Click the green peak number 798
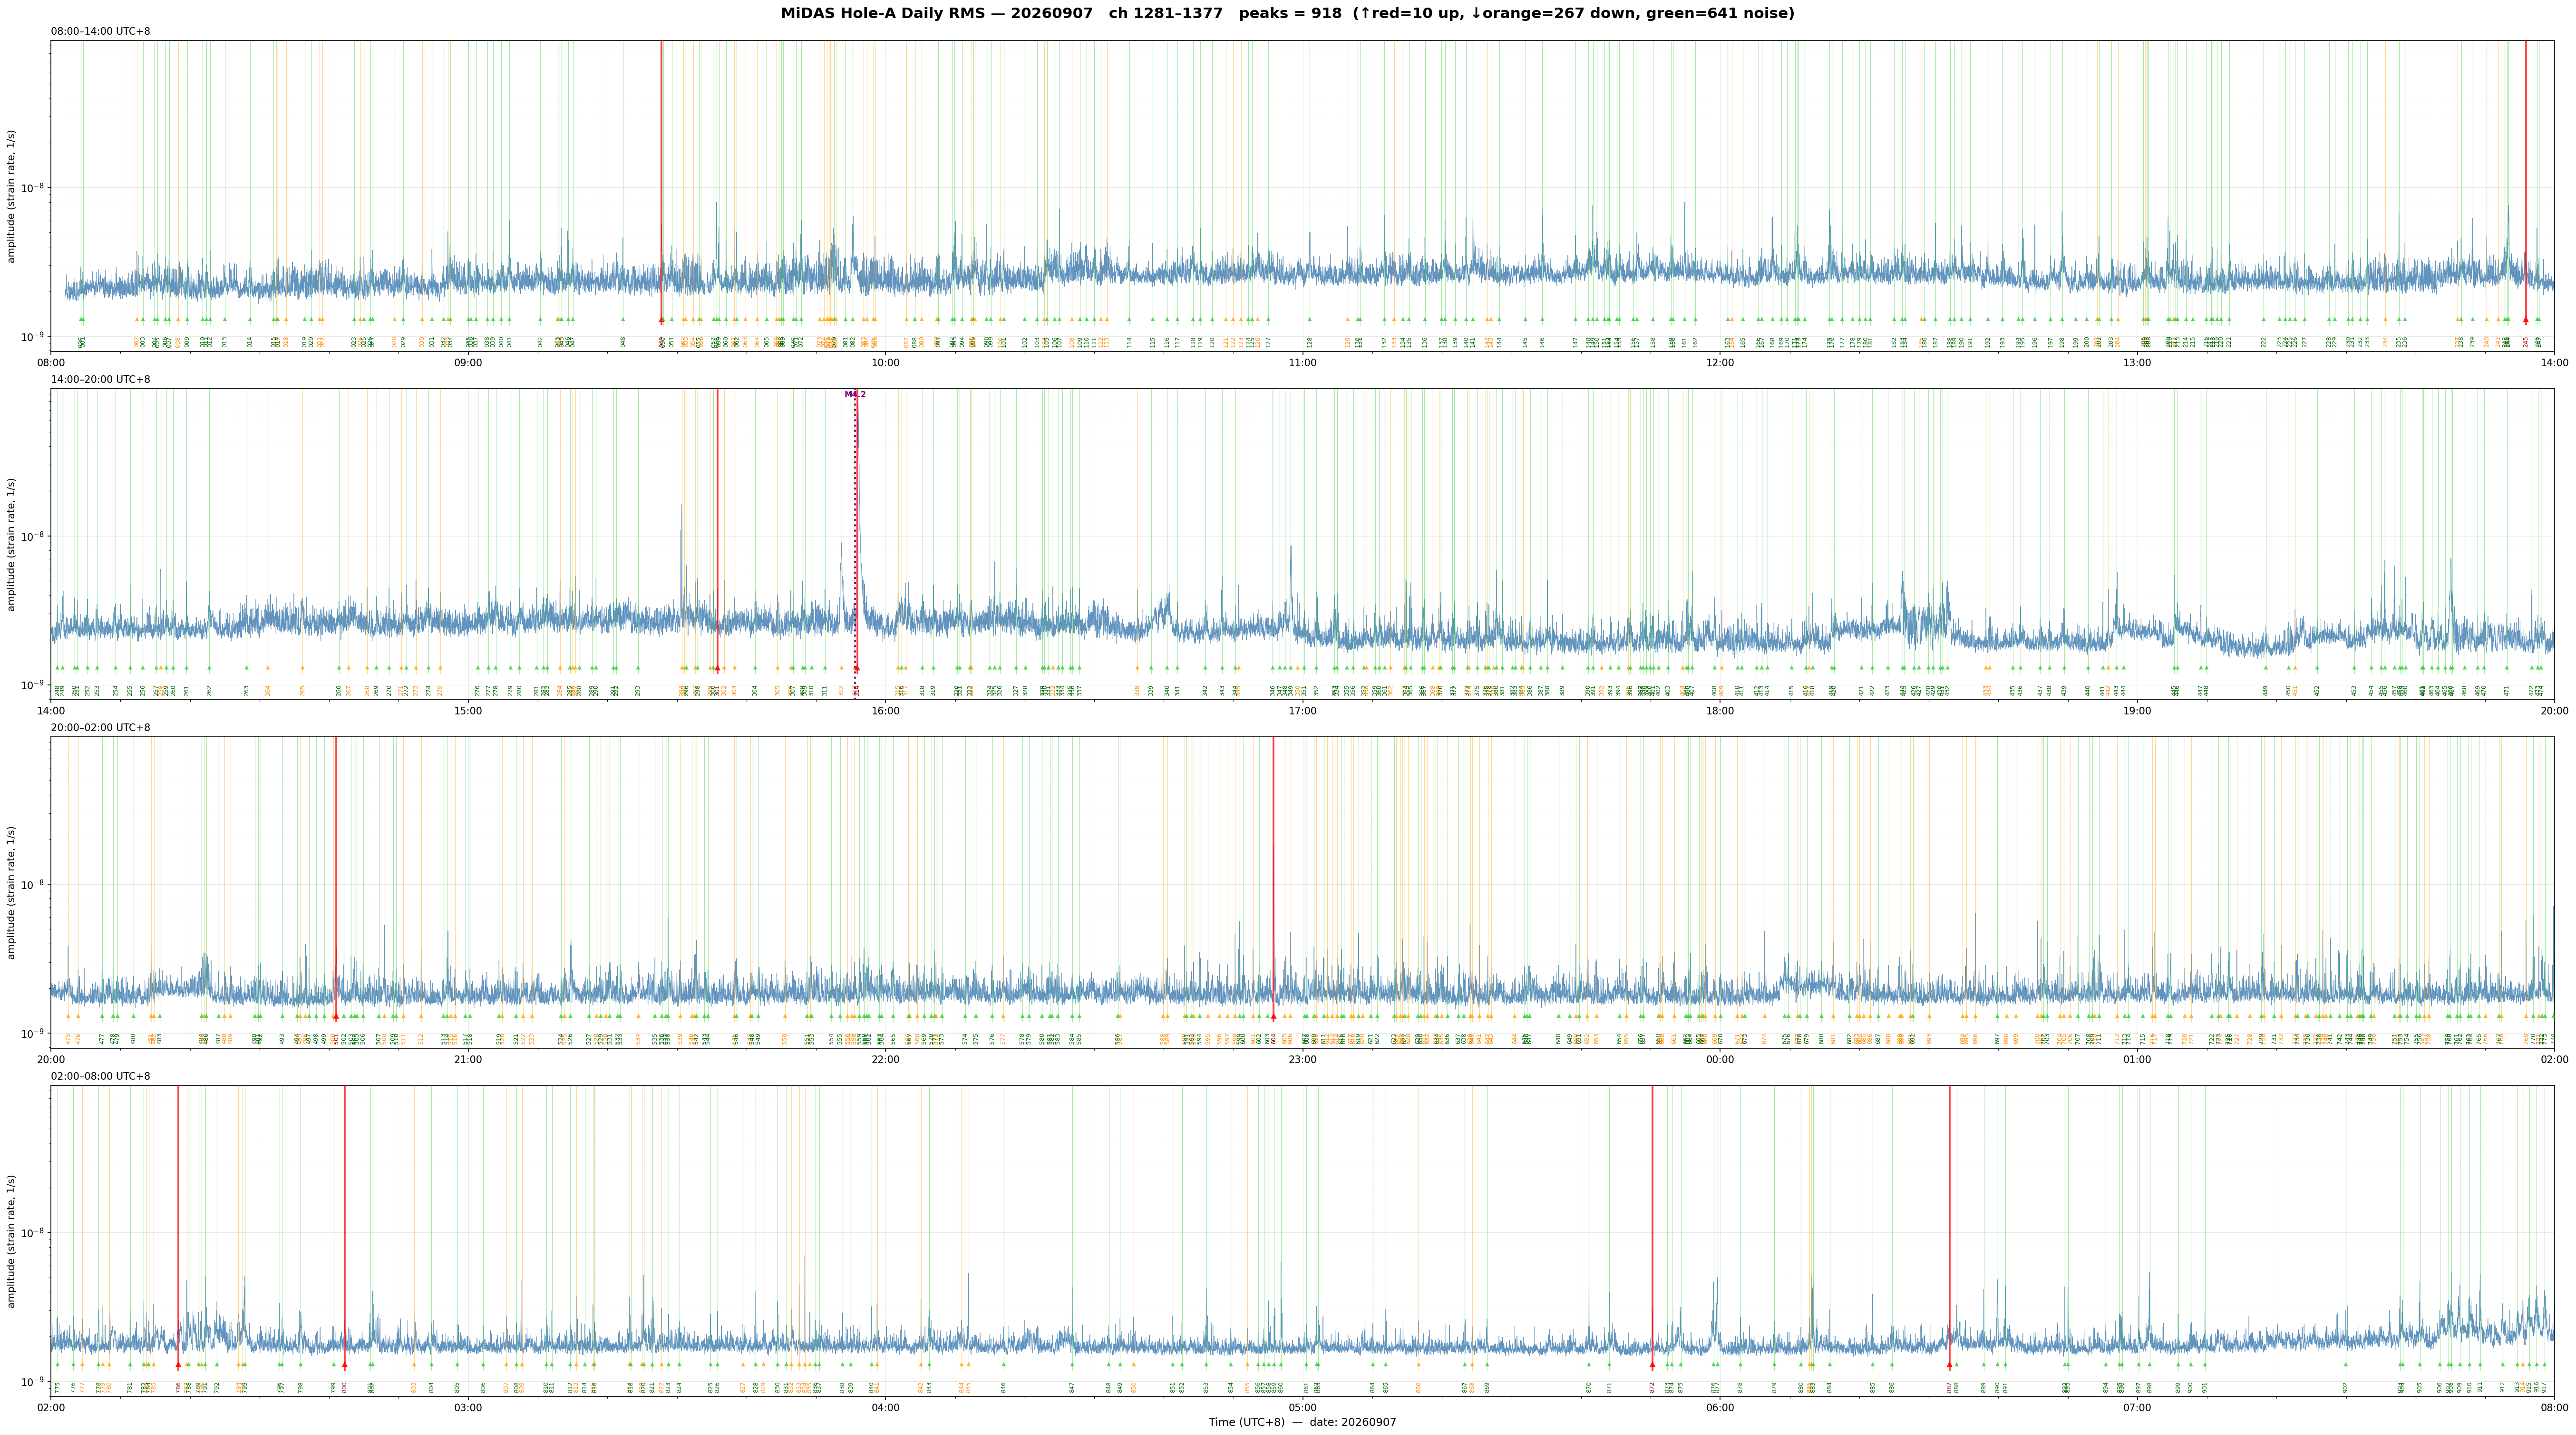2576x1435 pixels. click(301, 1387)
